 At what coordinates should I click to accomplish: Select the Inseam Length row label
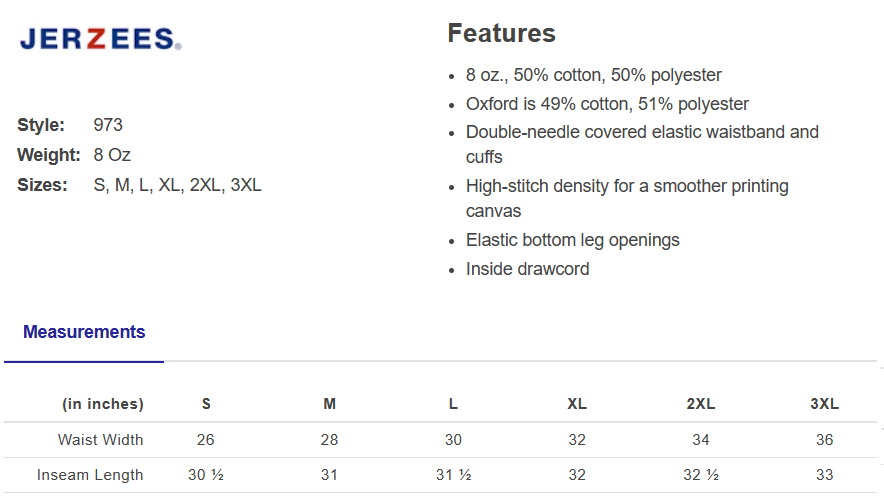(90, 475)
